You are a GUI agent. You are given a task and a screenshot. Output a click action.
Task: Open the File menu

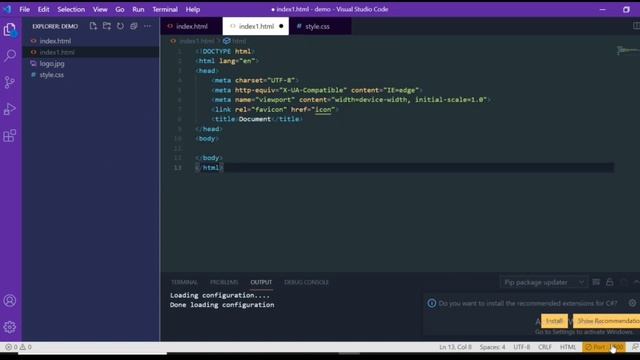[24, 9]
